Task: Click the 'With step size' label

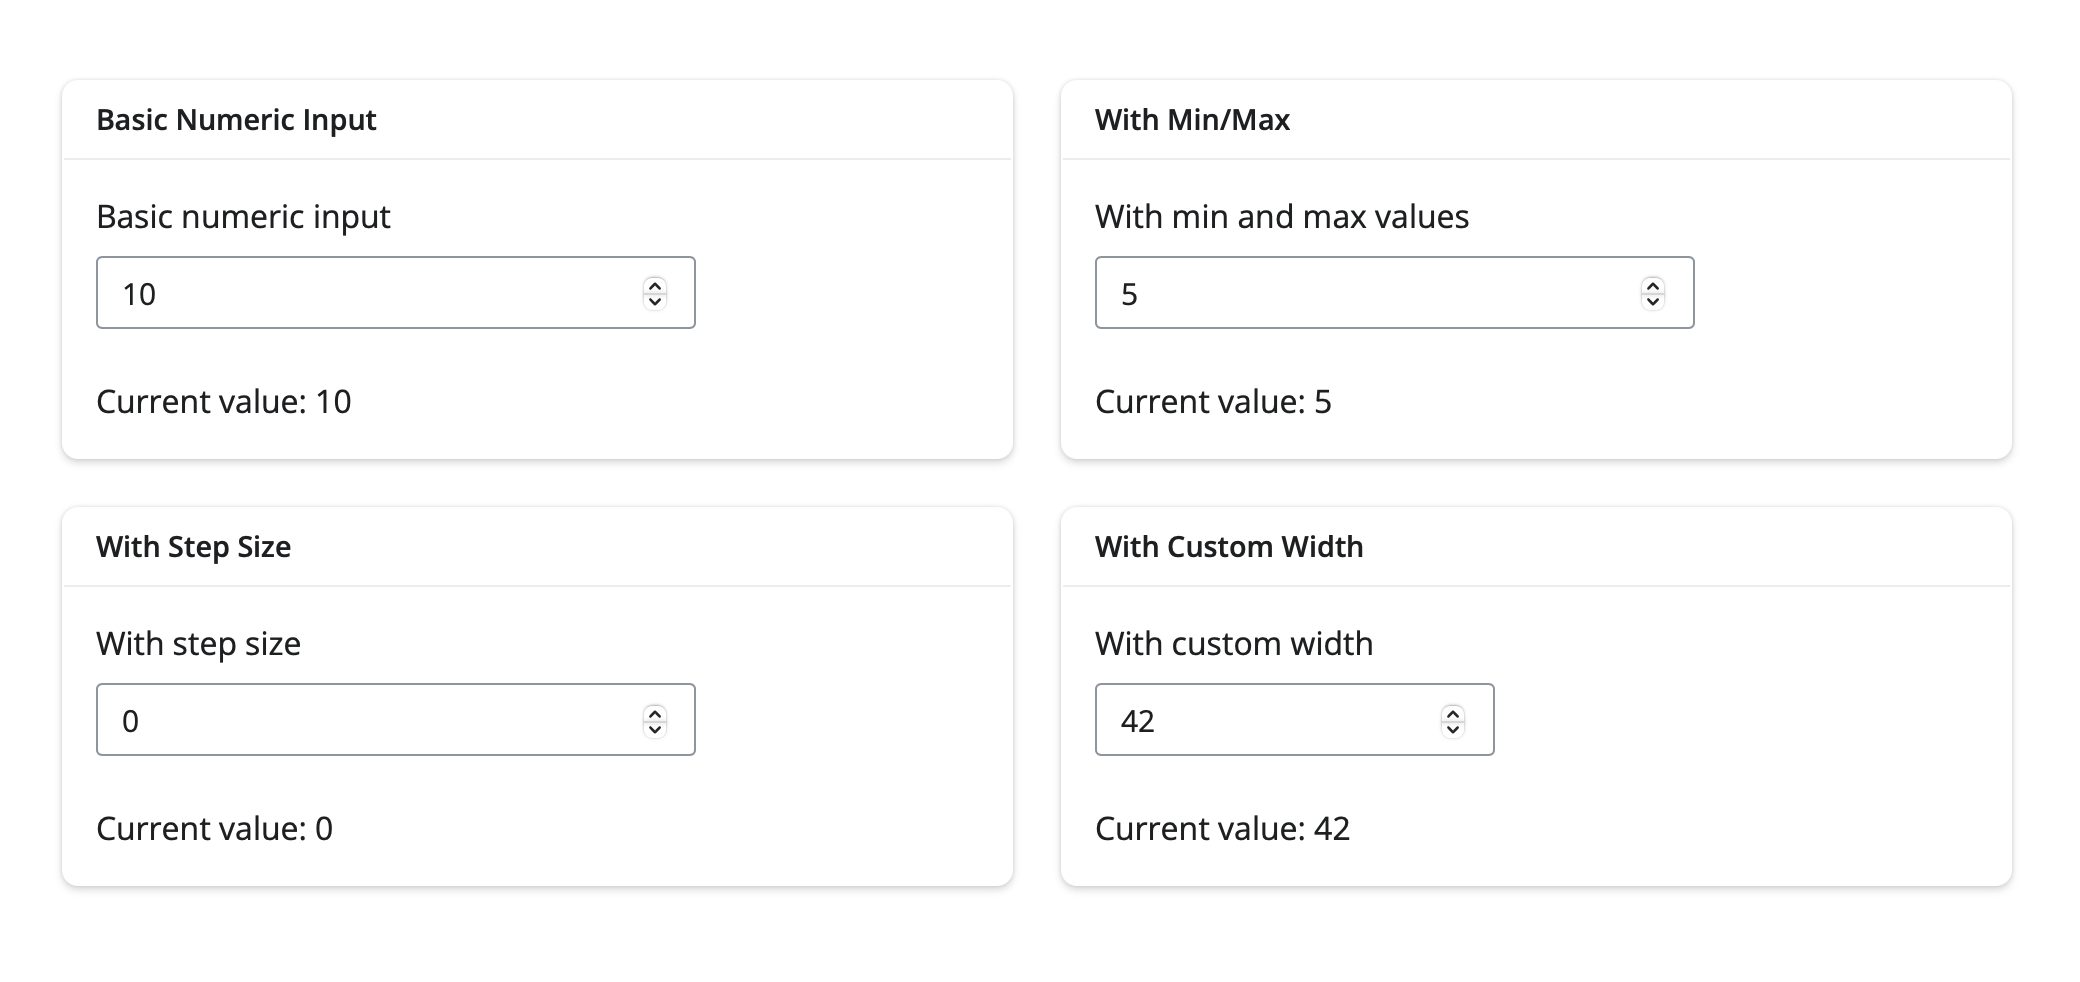Action: coord(199,644)
